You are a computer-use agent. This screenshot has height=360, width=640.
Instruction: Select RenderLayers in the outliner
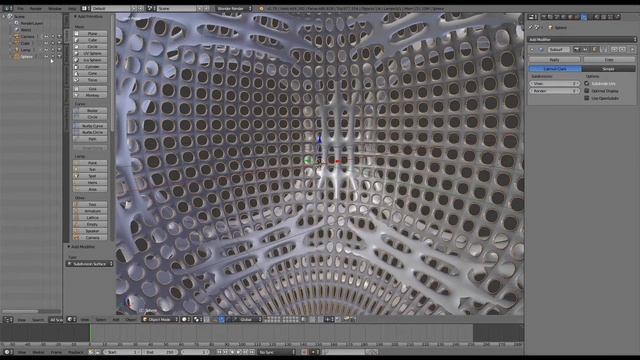pos(31,23)
